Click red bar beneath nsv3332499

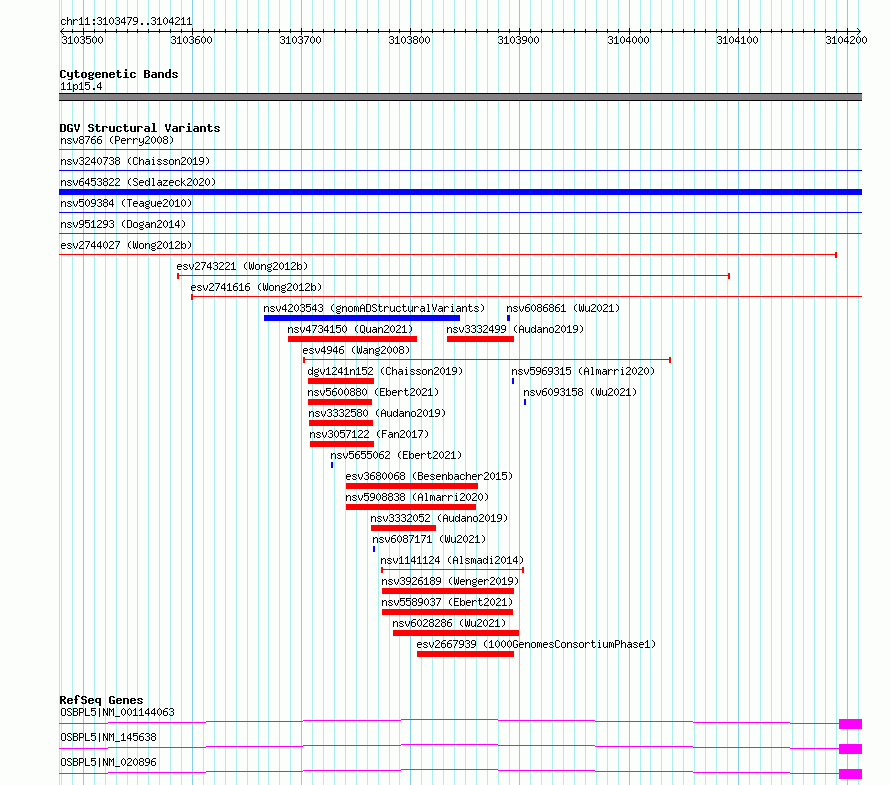pos(480,339)
